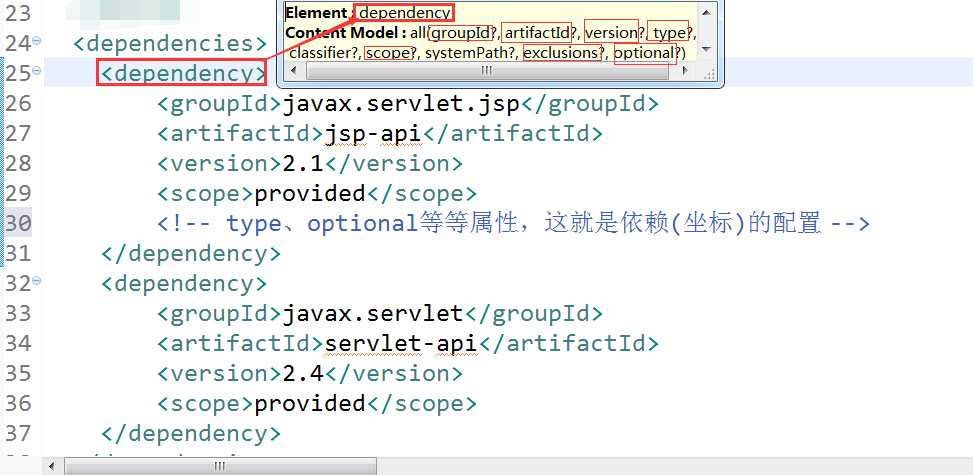Click the version value 2.4
Viewport: 973px width, 475px height.
(303, 374)
